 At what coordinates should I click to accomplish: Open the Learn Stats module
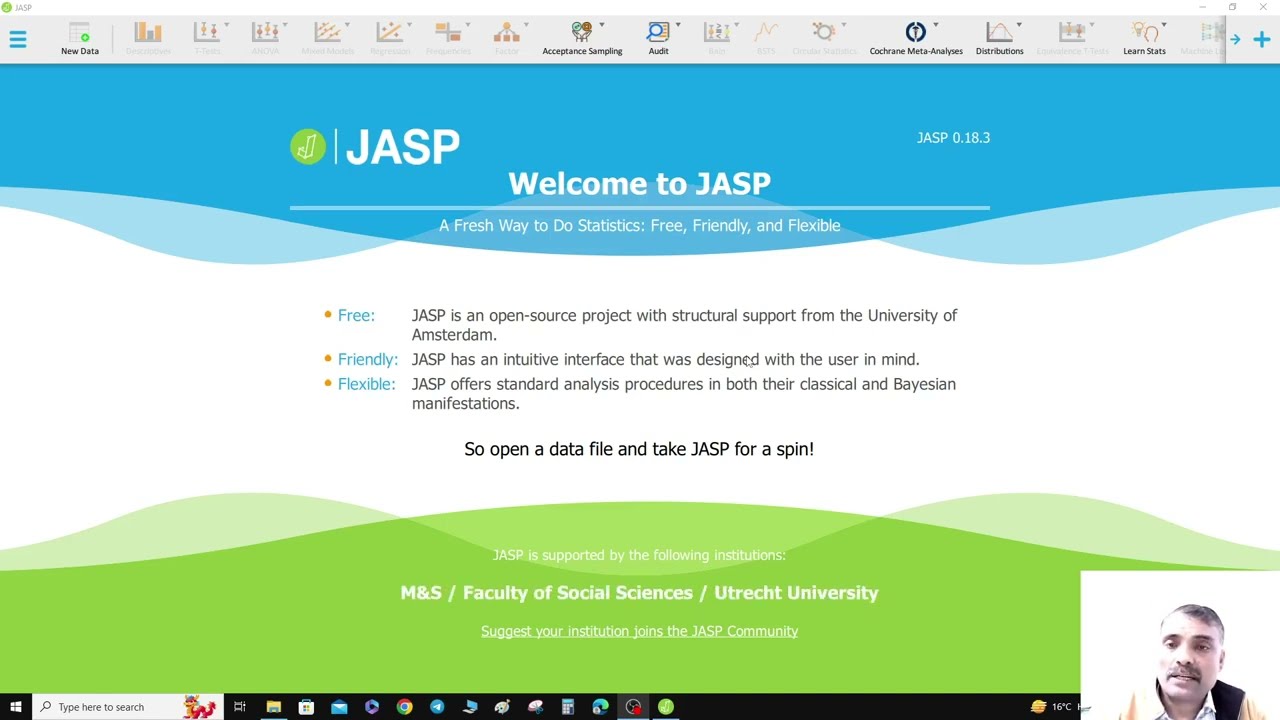tap(1144, 39)
